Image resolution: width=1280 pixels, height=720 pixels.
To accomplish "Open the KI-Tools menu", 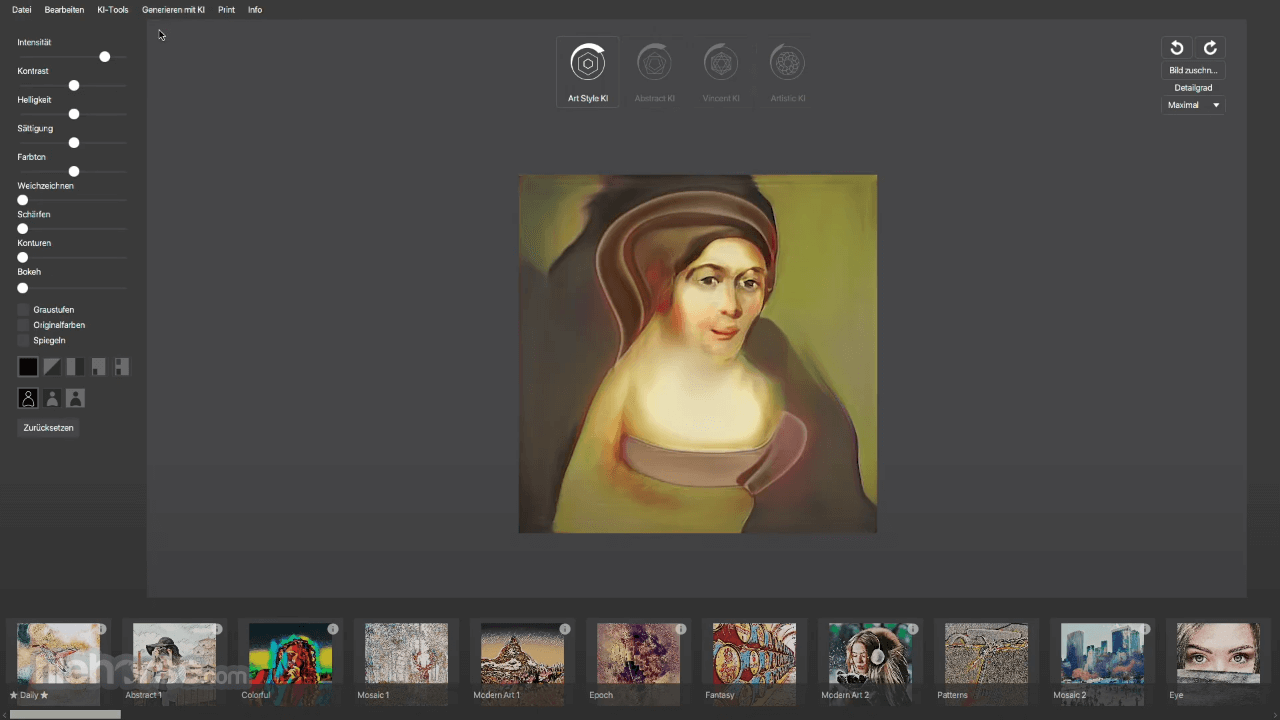I will pos(113,10).
